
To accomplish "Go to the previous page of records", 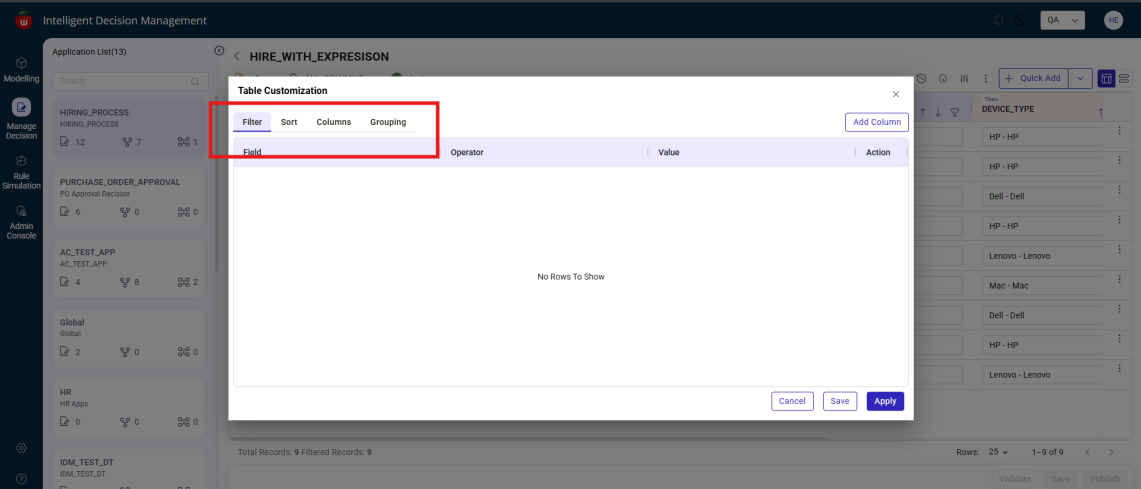I will [x=1087, y=452].
